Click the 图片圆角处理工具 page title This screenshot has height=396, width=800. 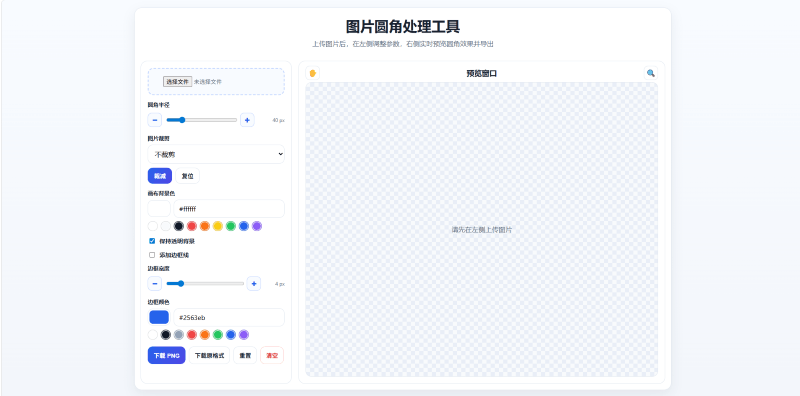click(403, 26)
